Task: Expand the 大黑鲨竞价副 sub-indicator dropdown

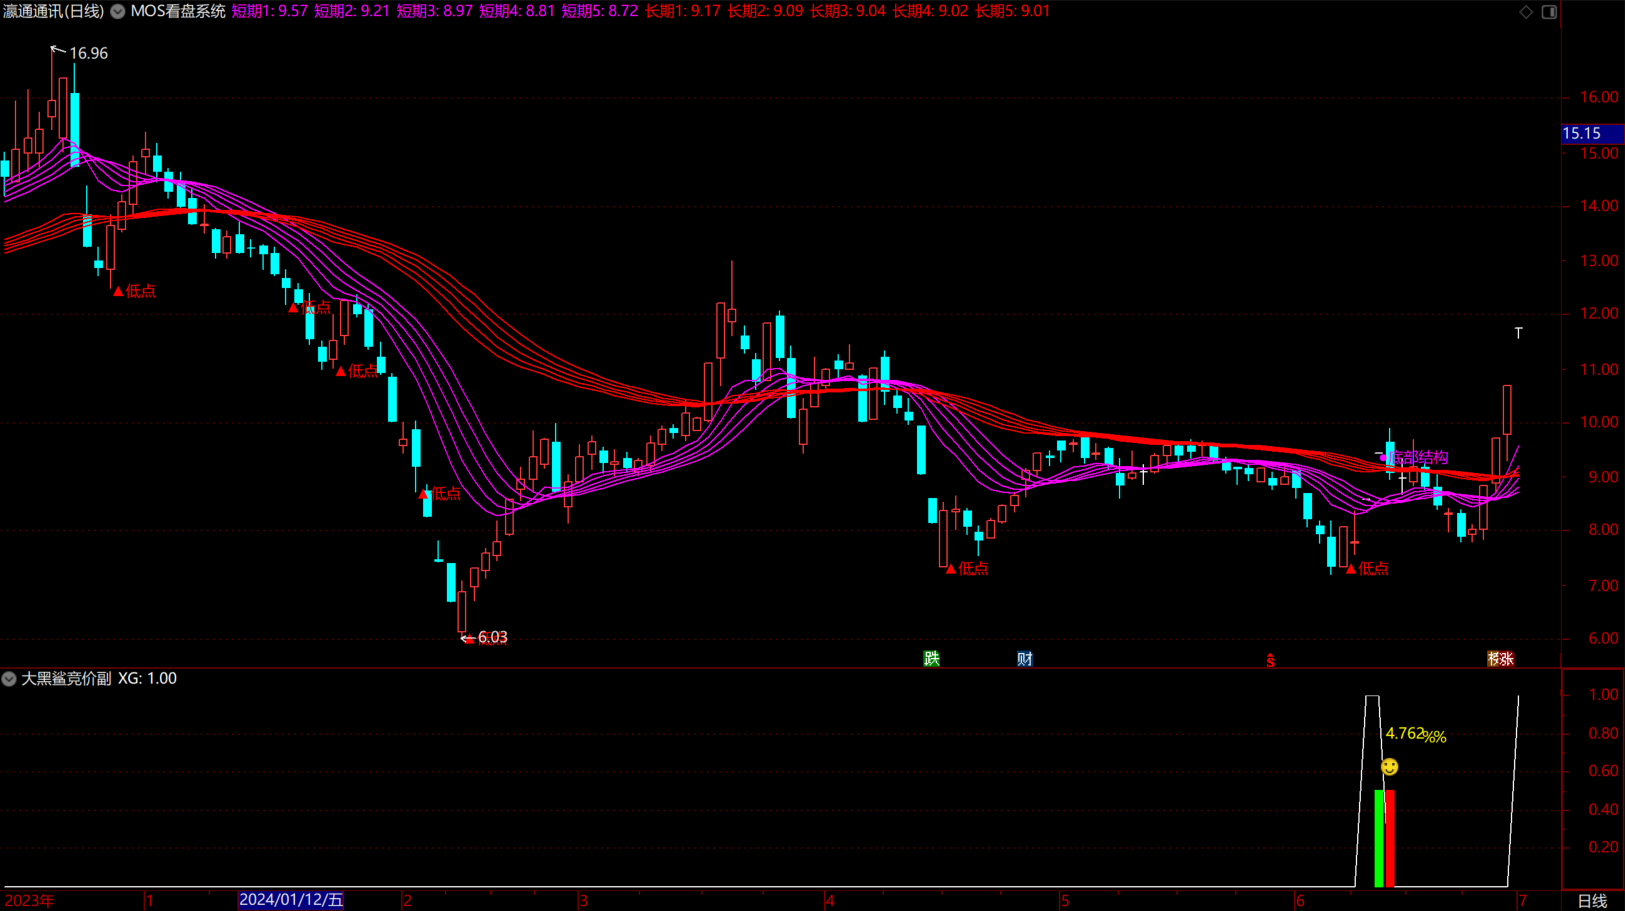Action: click(9, 679)
